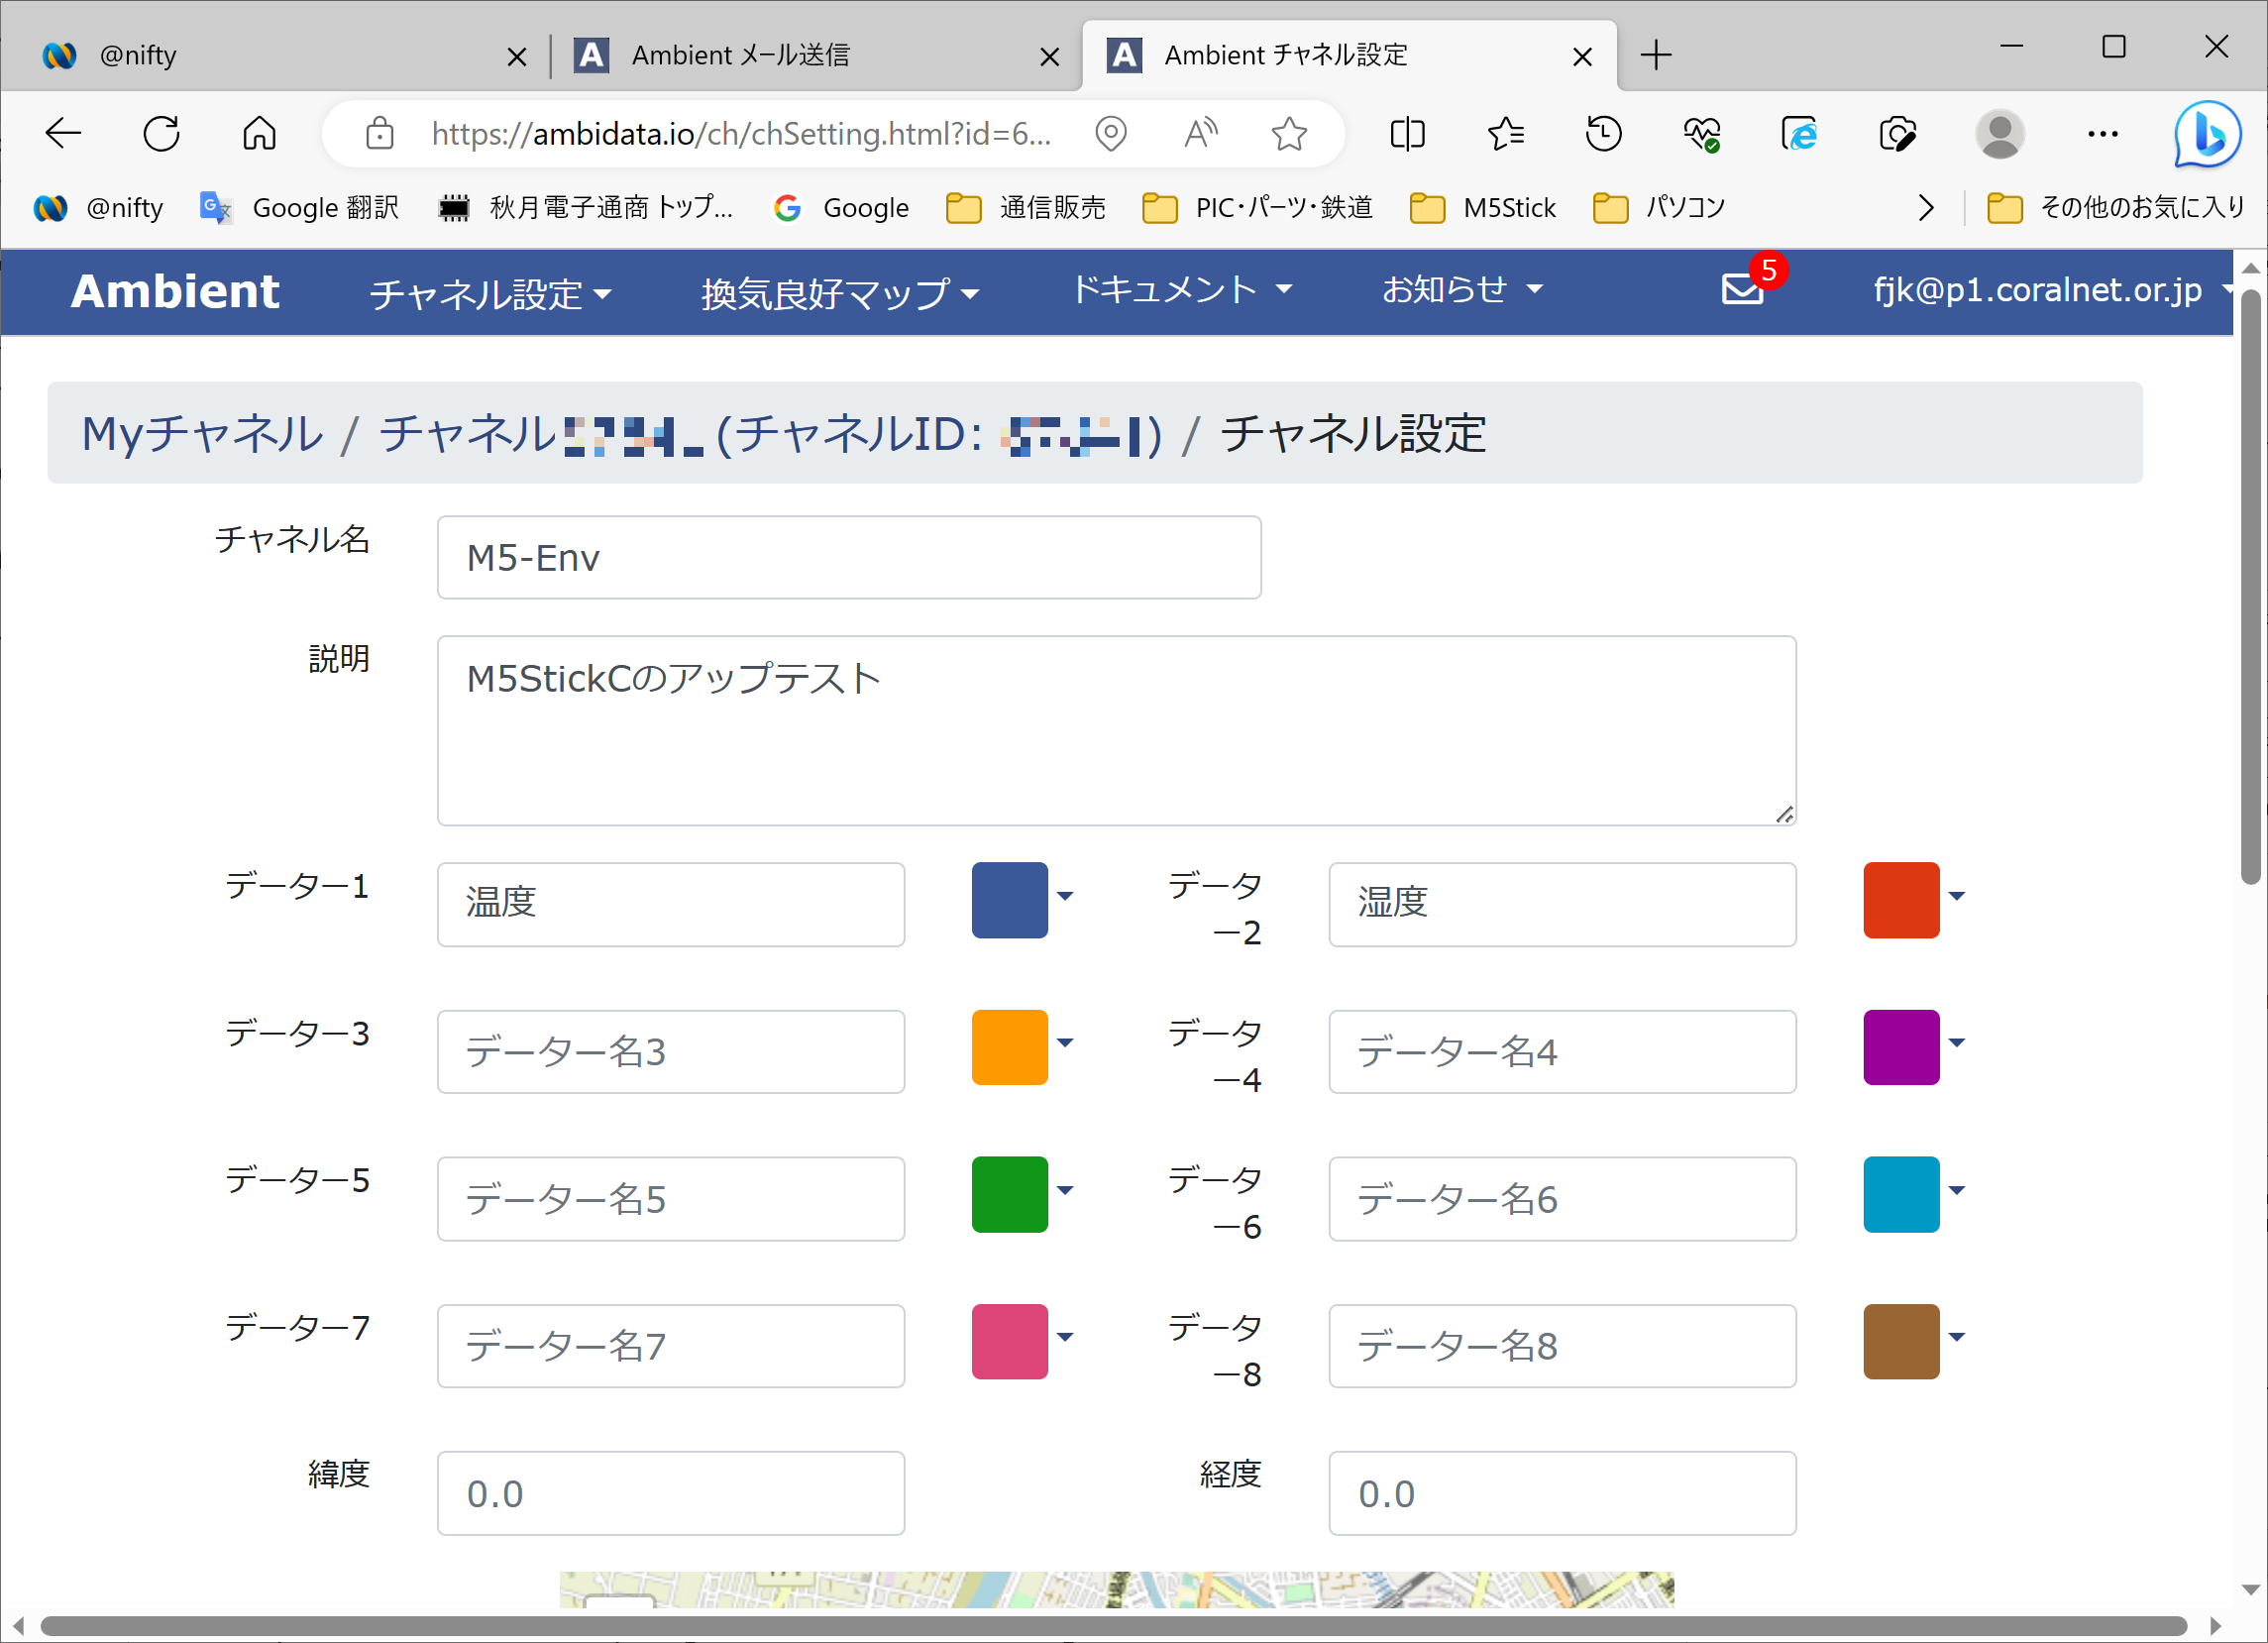Open the Google bookmark

[841, 207]
